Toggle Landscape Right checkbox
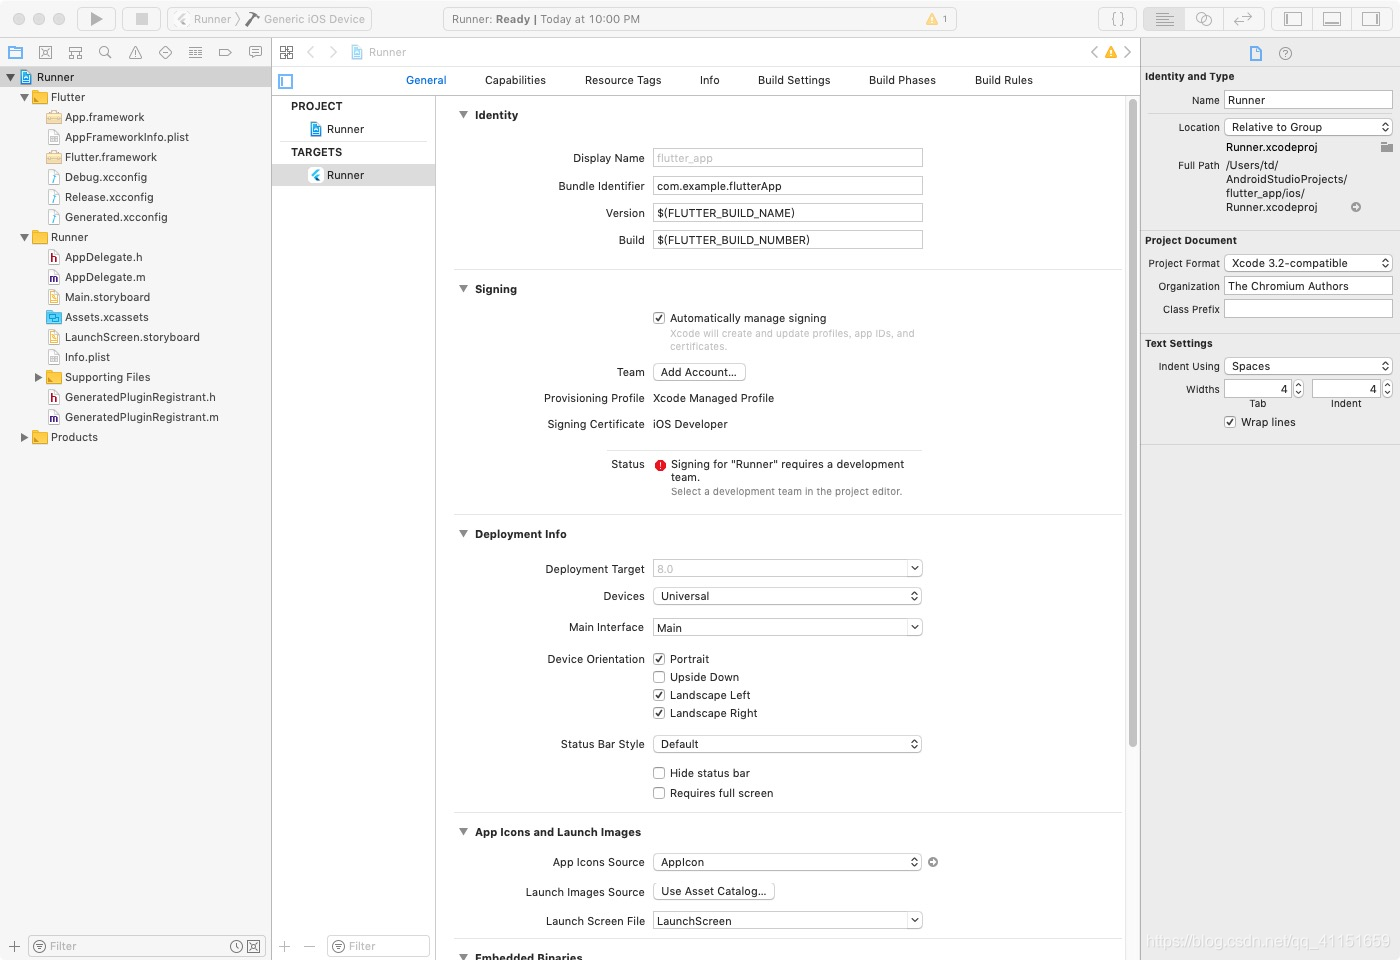 [659, 713]
